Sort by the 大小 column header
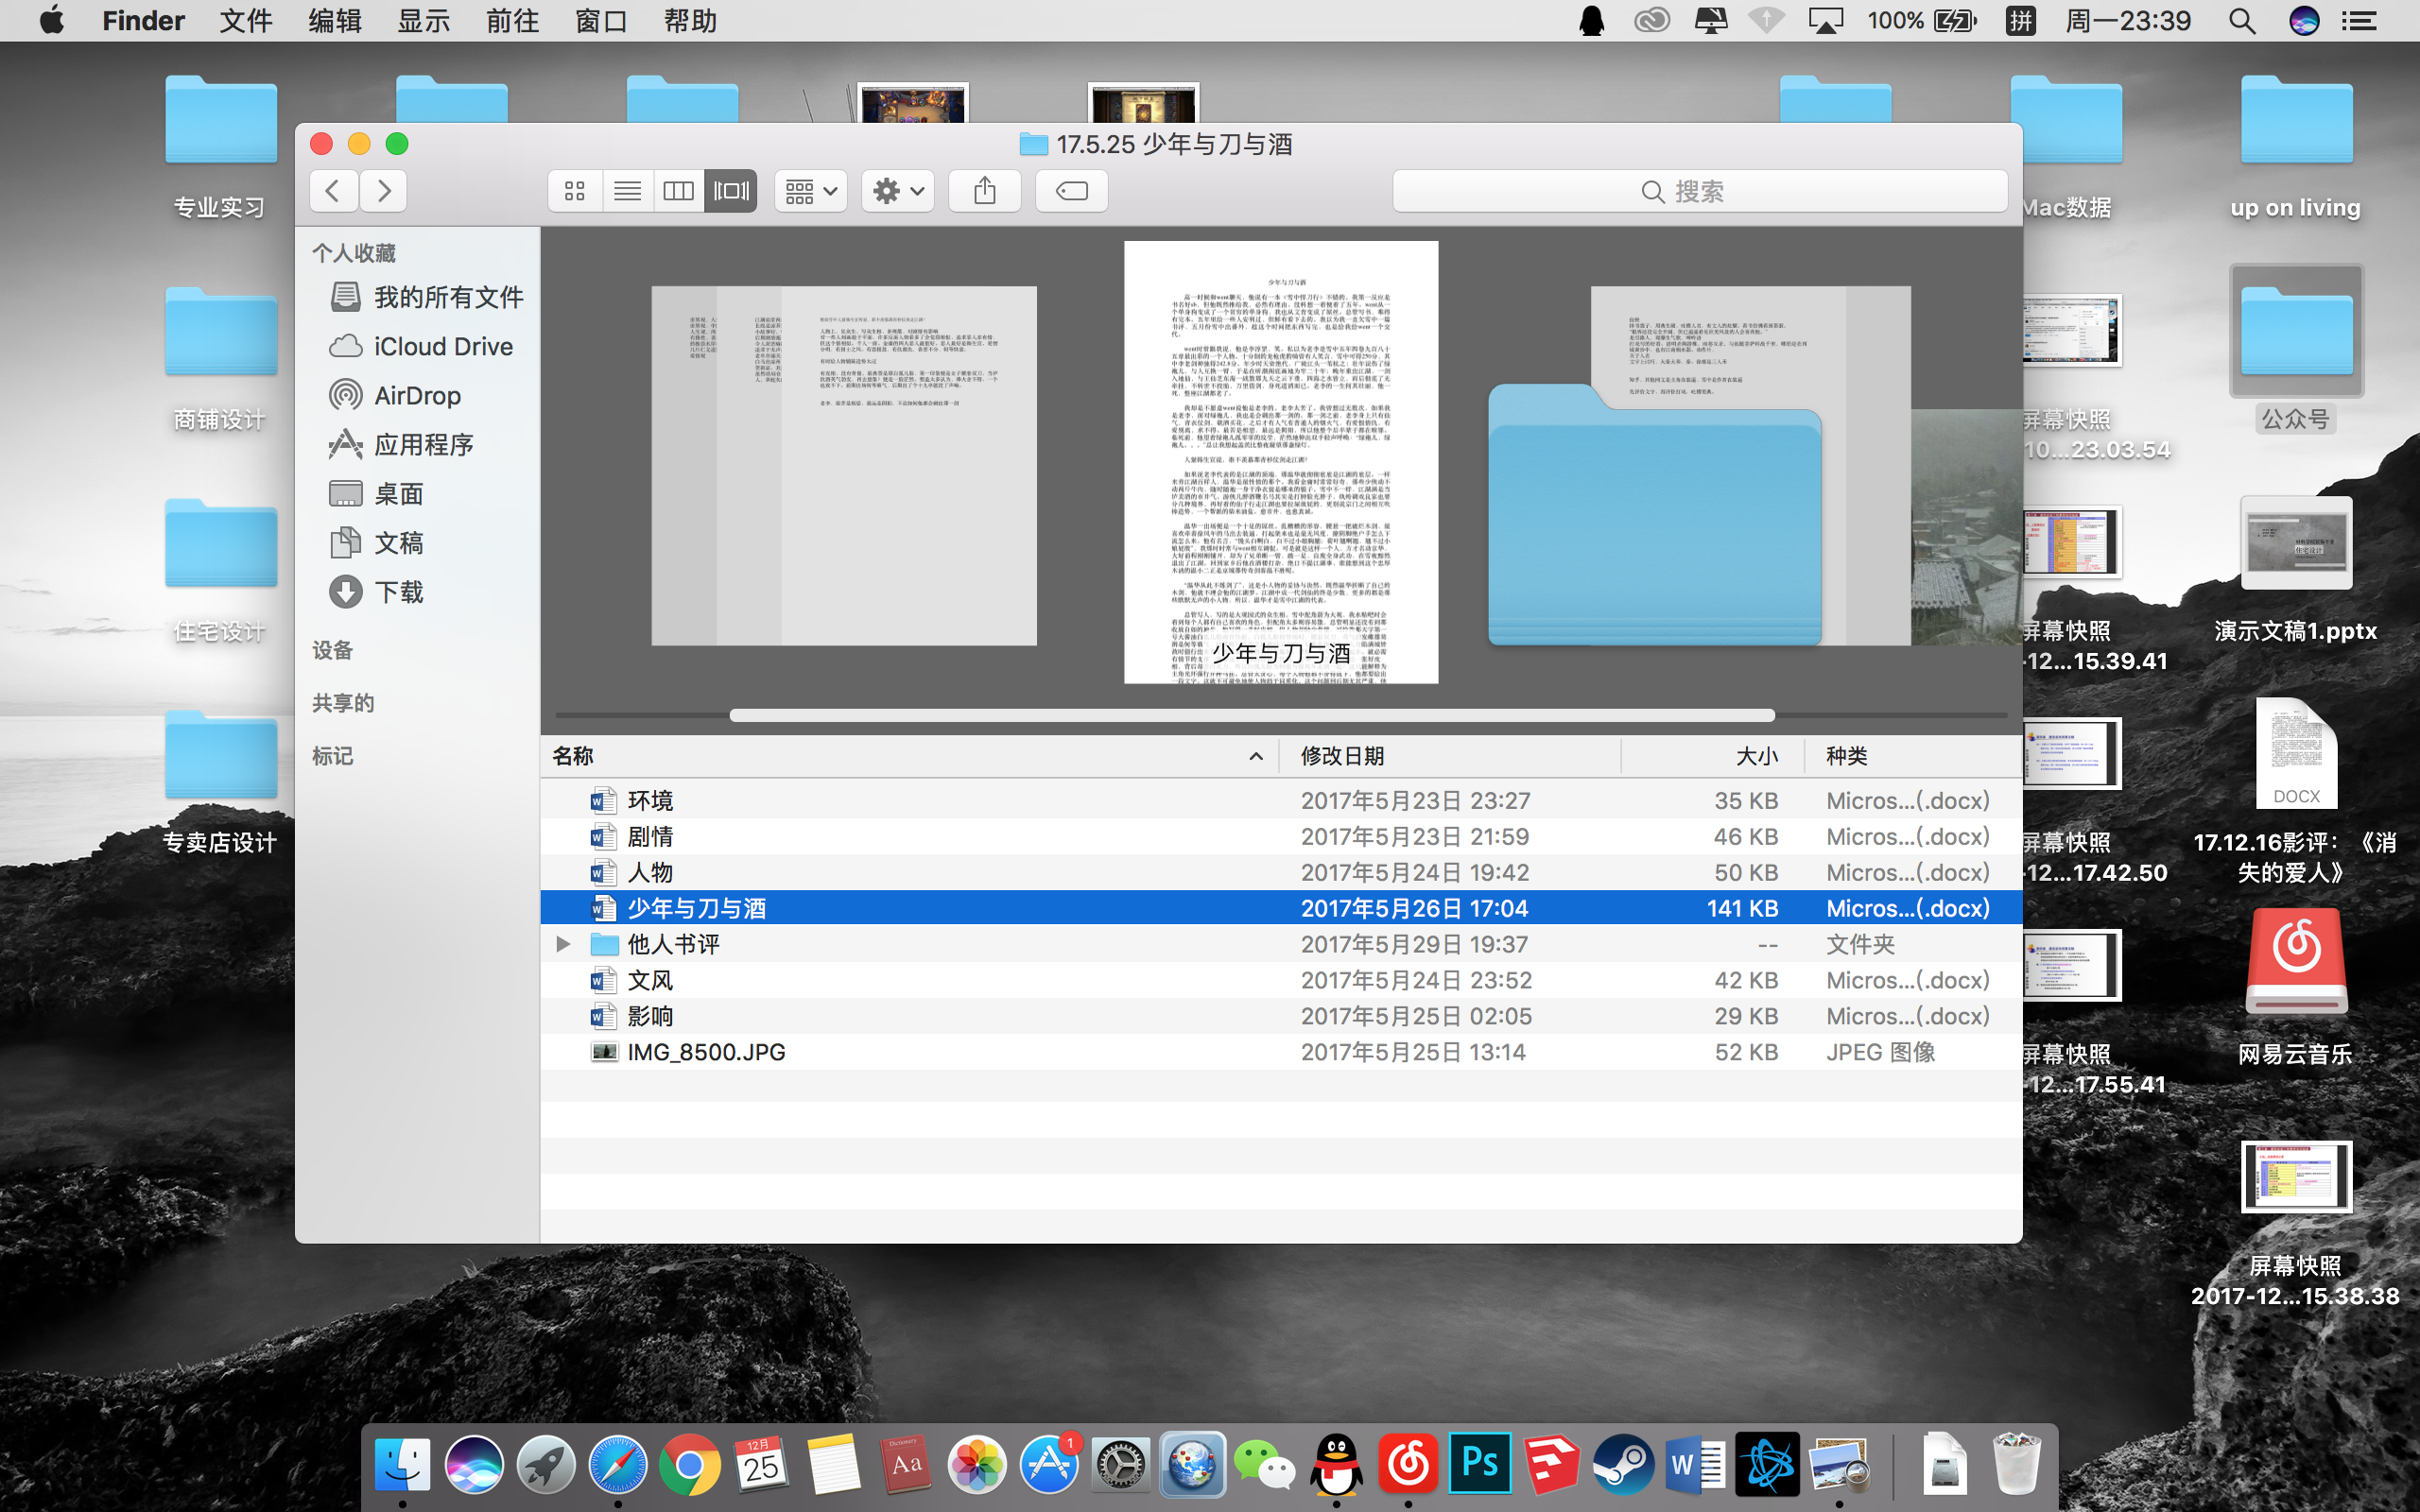This screenshot has height=1512, width=2420. (1756, 756)
